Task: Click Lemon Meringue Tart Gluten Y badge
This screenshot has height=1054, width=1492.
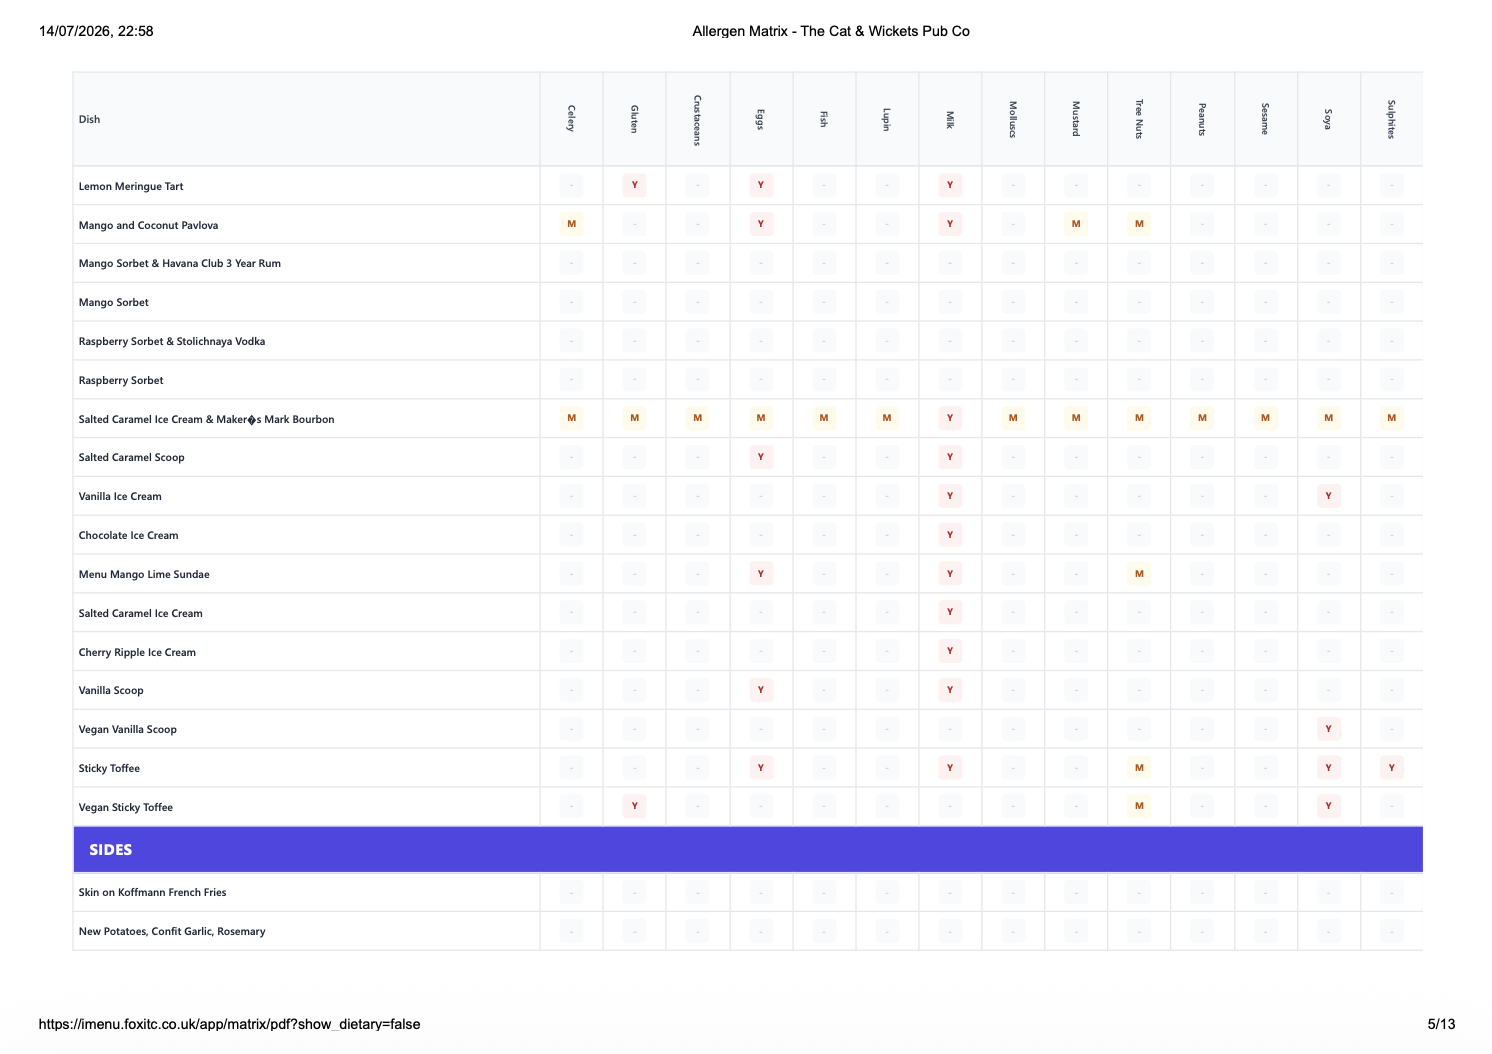Action: click(634, 185)
